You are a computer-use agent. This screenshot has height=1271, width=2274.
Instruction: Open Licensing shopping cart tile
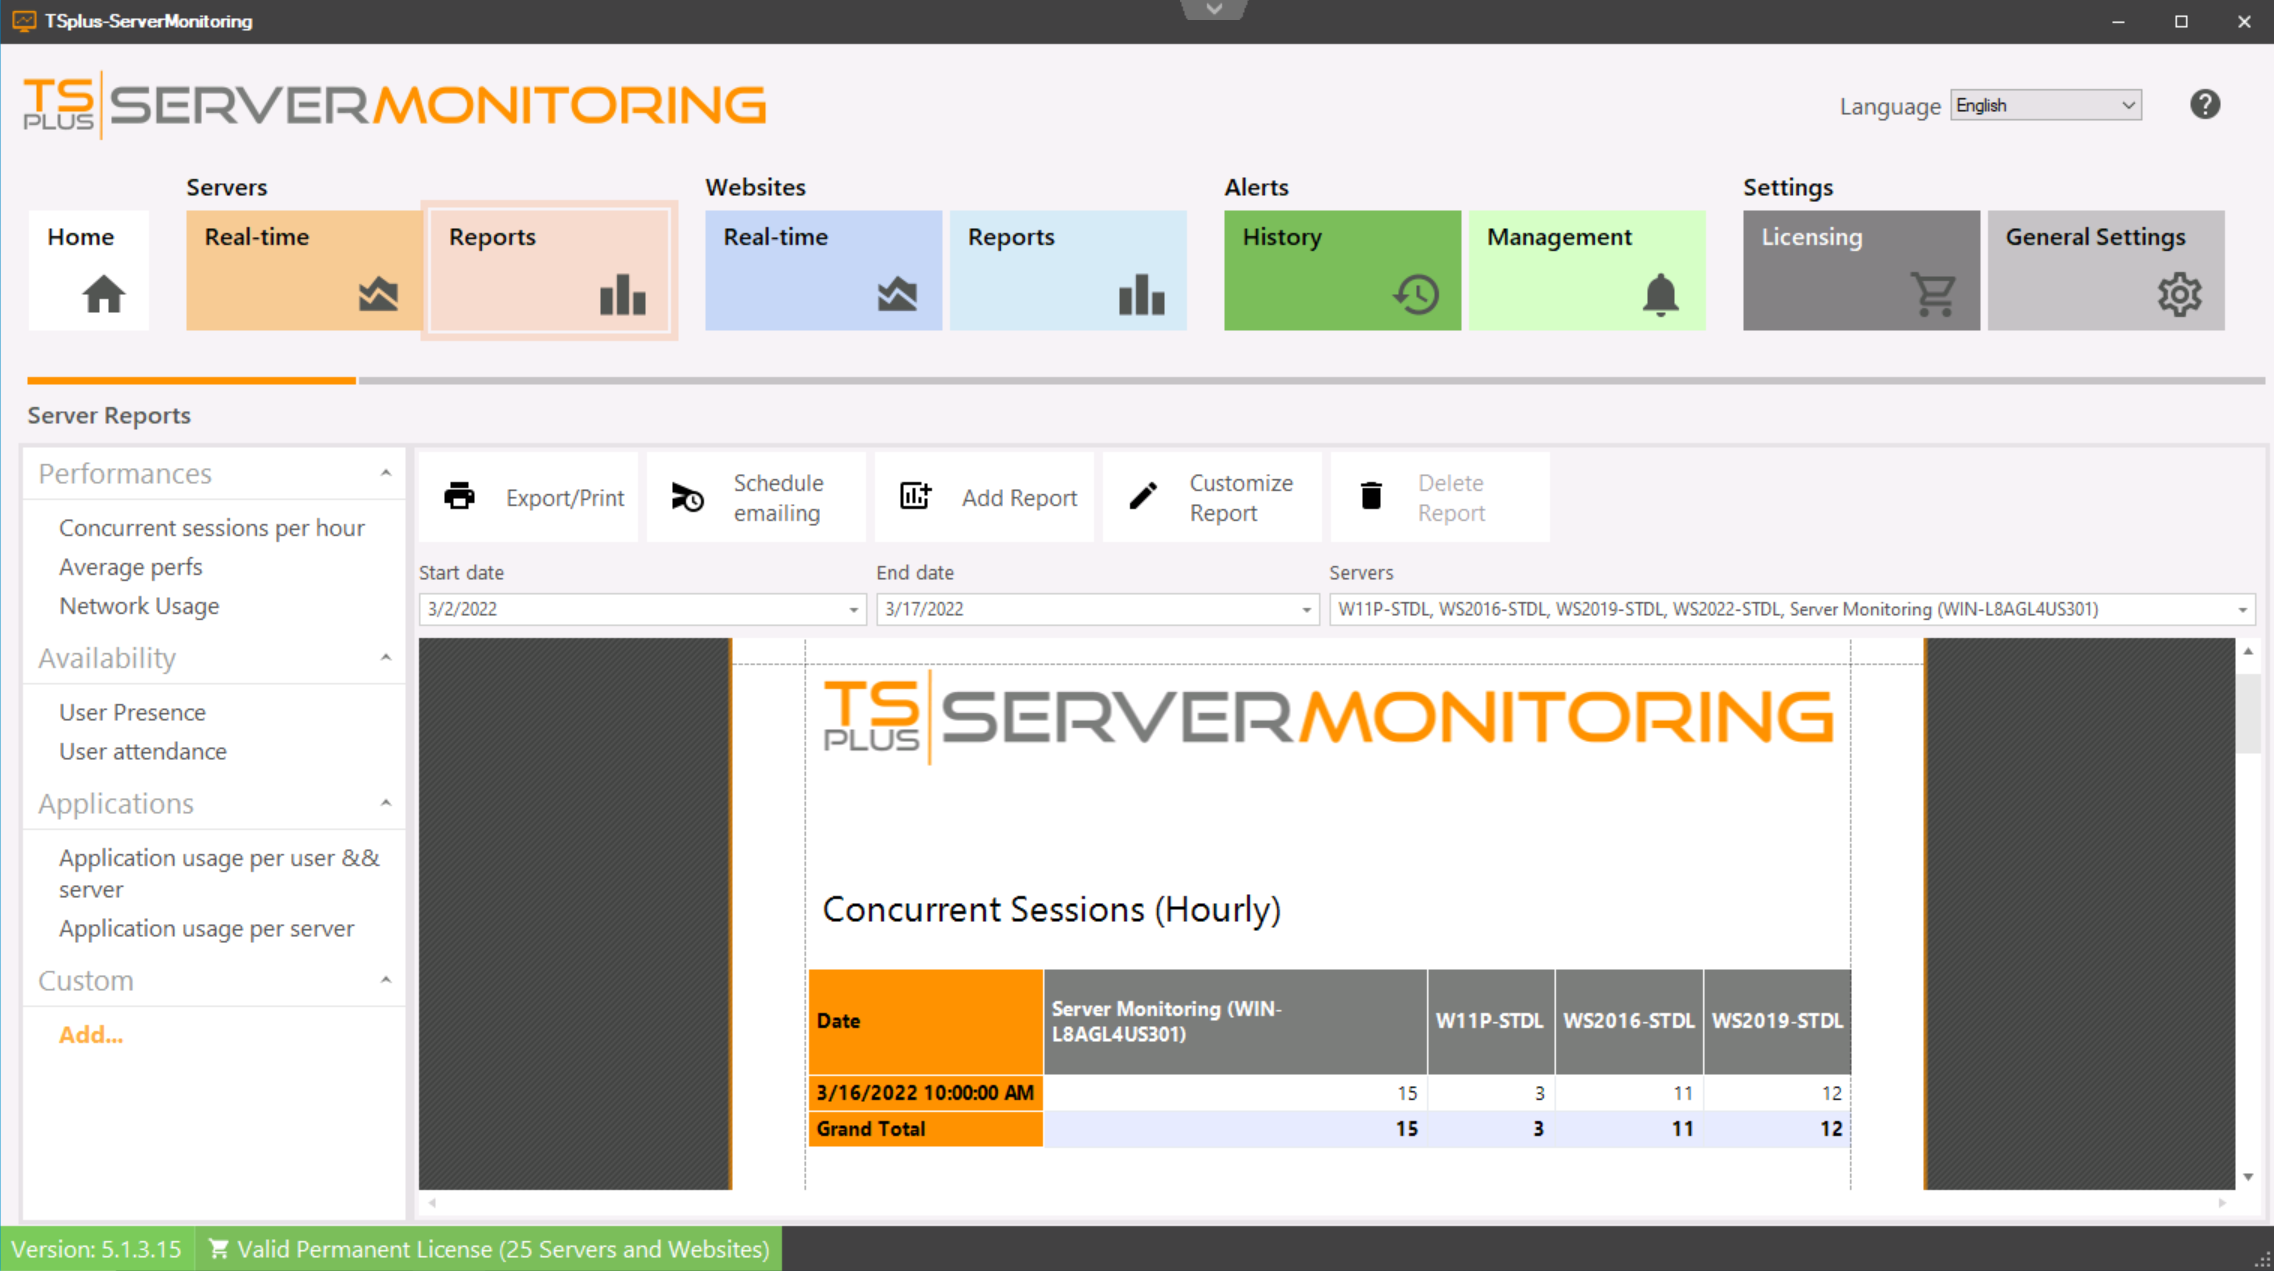(1860, 270)
